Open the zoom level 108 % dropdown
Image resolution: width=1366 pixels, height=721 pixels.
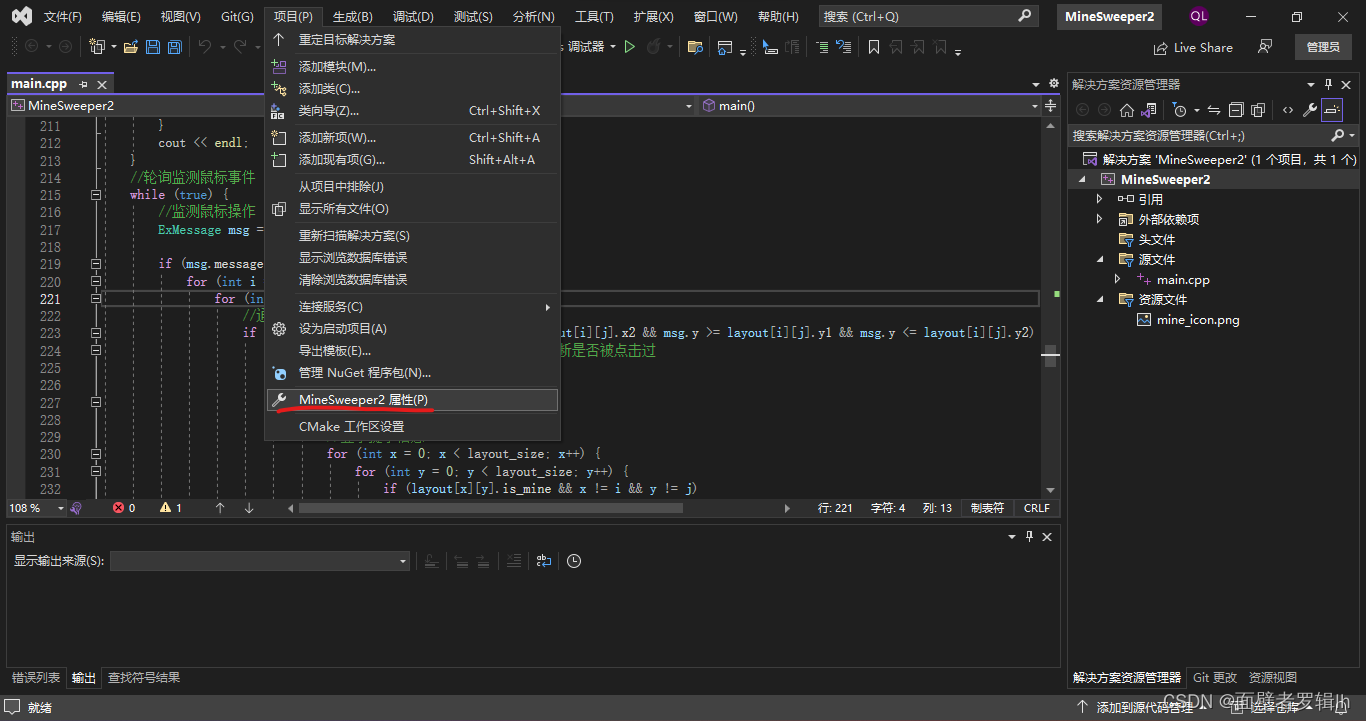tap(60, 508)
